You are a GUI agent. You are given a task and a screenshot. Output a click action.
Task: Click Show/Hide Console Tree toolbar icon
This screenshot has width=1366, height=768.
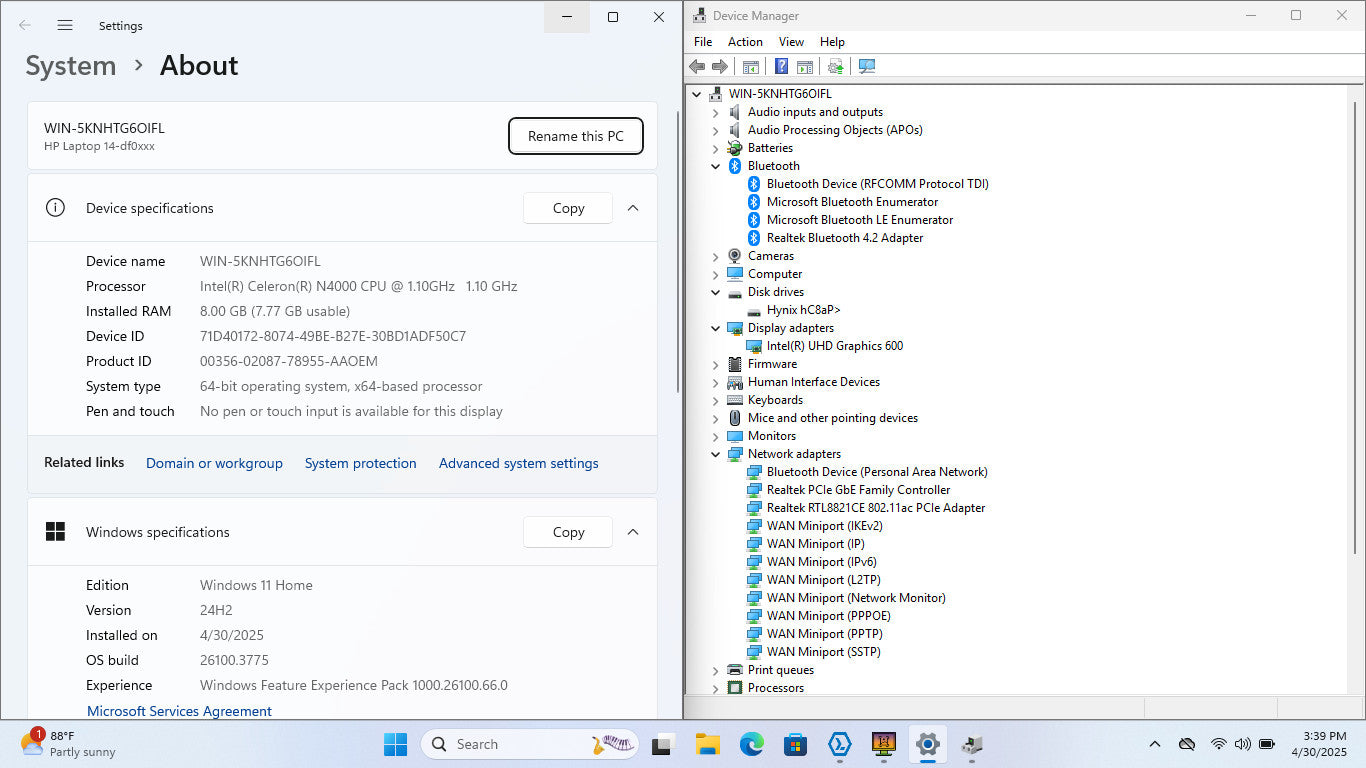[750, 66]
